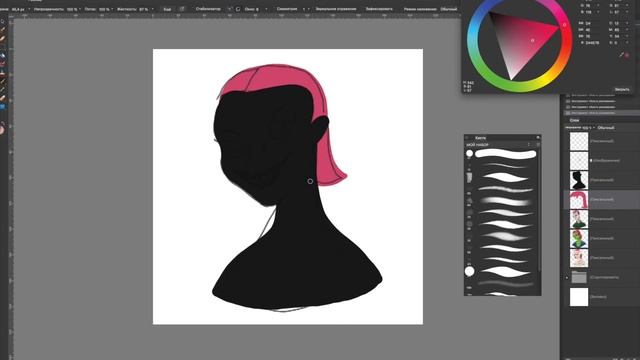The height and width of the screenshot is (360, 640).
Task: Click the pink swatch beside the eyedropper
Action: 627,55
